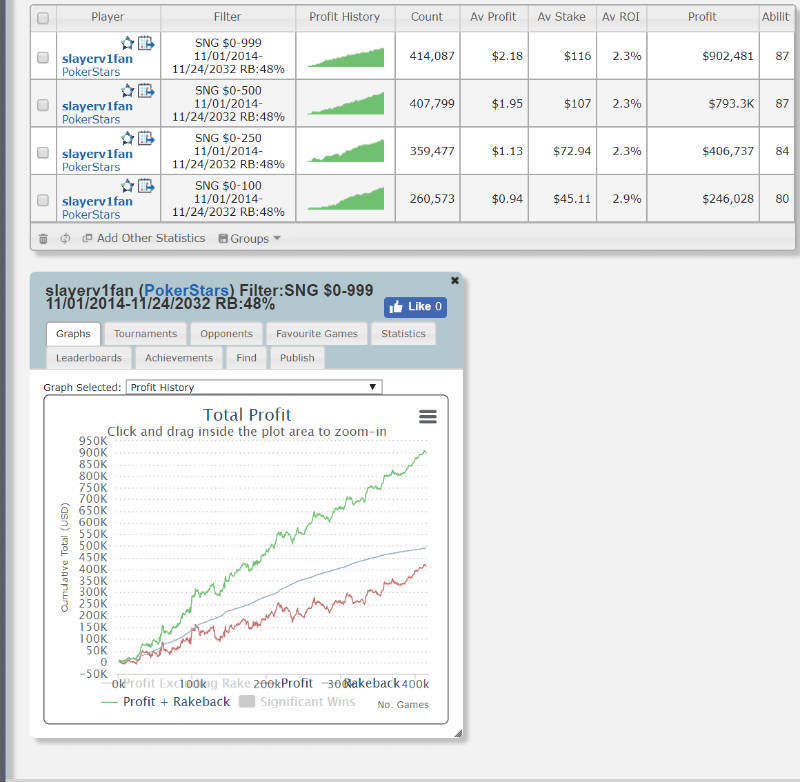
Task: Click the star icon in the SNG $0-100 row
Action: (128, 186)
